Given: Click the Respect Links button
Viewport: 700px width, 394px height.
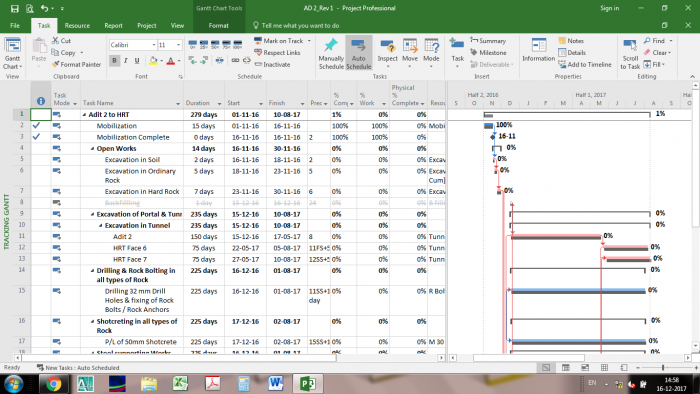Looking at the screenshot, I should [277, 53].
